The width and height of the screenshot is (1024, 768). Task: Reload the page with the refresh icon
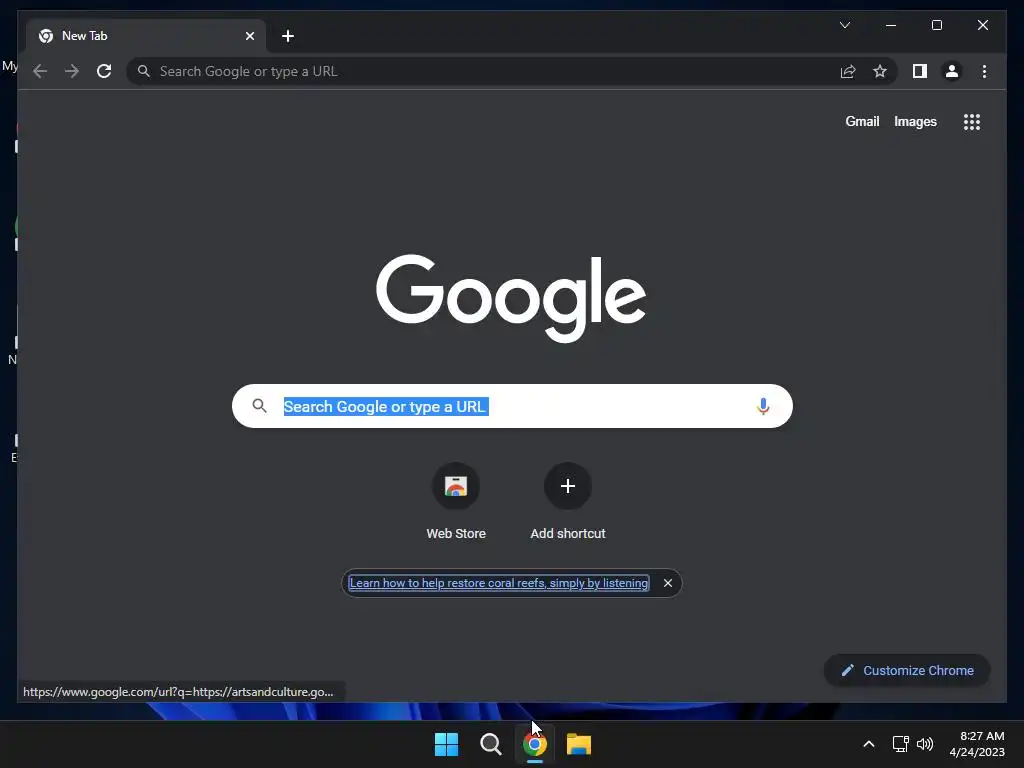104,71
